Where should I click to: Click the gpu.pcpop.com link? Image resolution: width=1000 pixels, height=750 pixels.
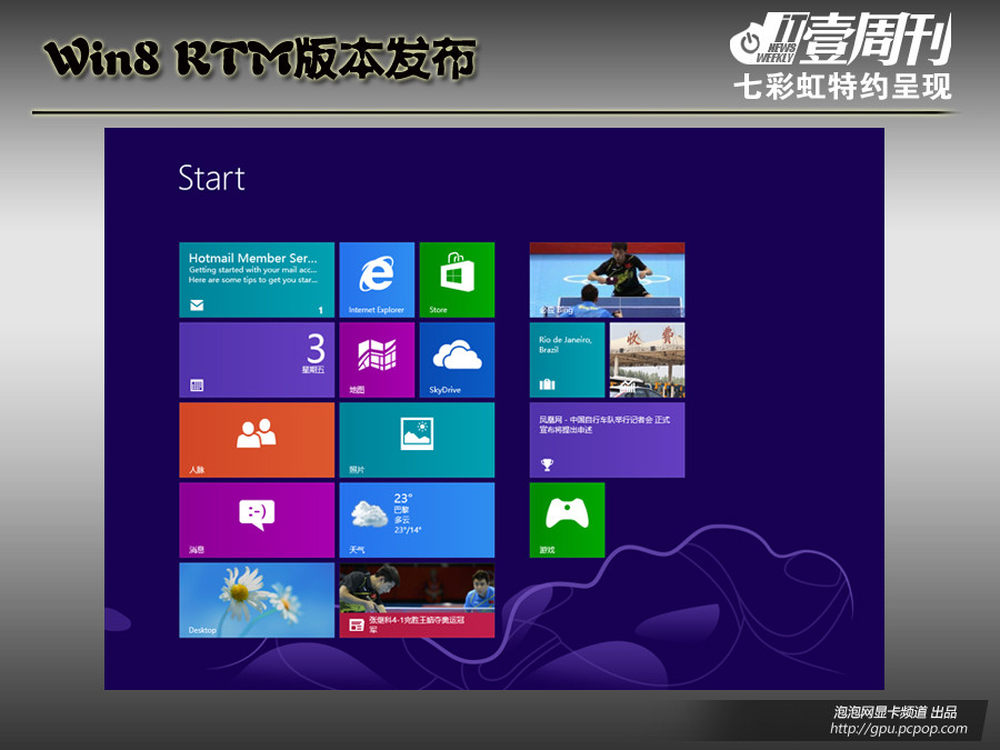point(898,729)
